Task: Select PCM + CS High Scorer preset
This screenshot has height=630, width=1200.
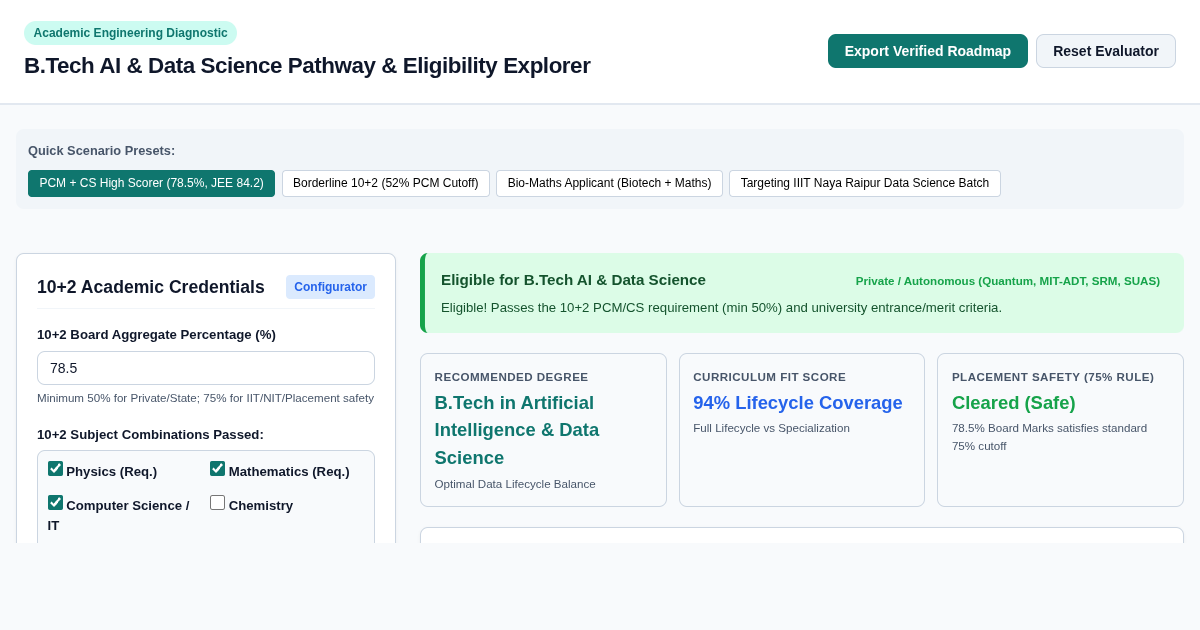Action: click(151, 183)
